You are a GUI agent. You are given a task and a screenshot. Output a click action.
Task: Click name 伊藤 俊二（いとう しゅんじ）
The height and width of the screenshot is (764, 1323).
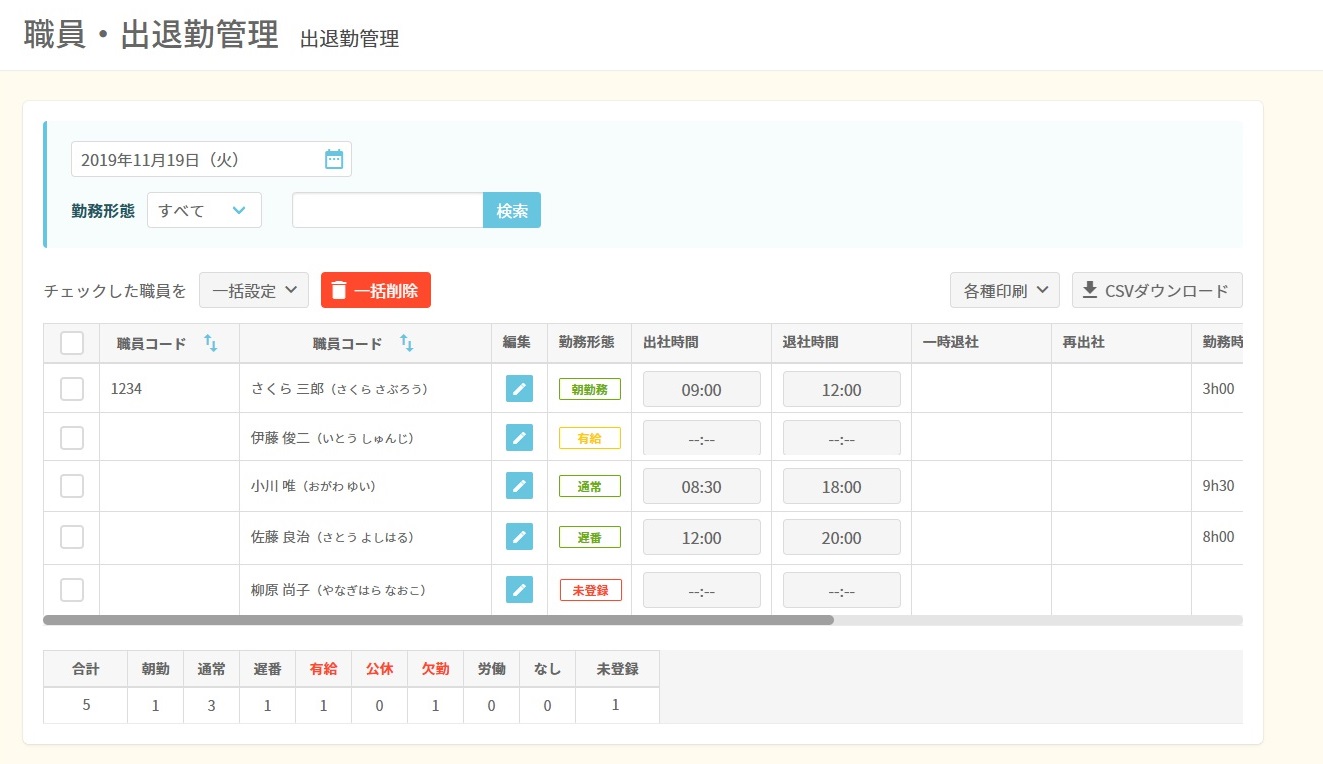click(x=332, y=438)
